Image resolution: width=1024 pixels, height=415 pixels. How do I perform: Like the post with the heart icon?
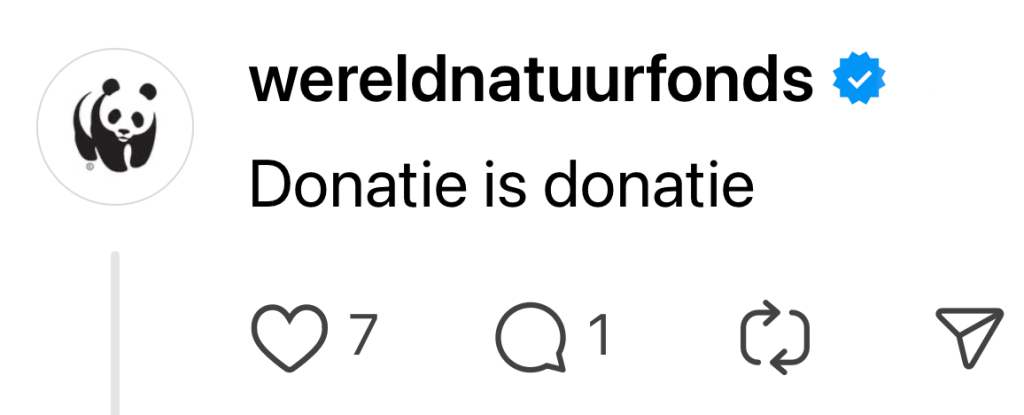pyautogui.click(x=289, y=338)
